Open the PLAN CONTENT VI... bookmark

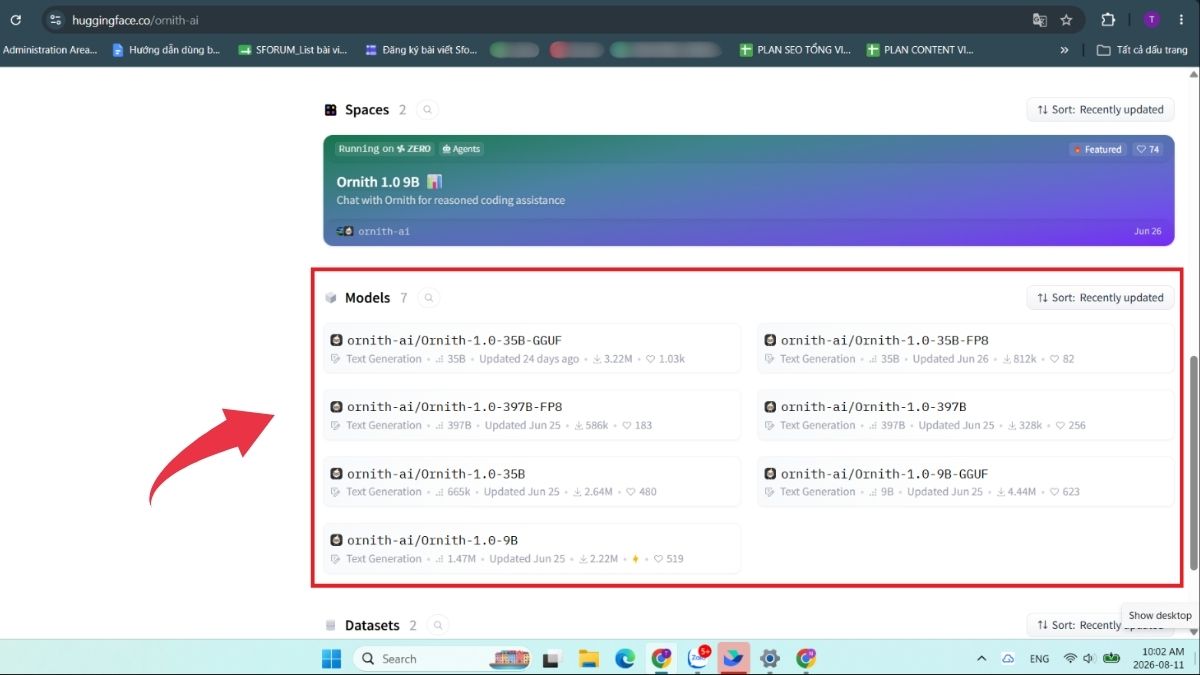(x=920, y=50)
